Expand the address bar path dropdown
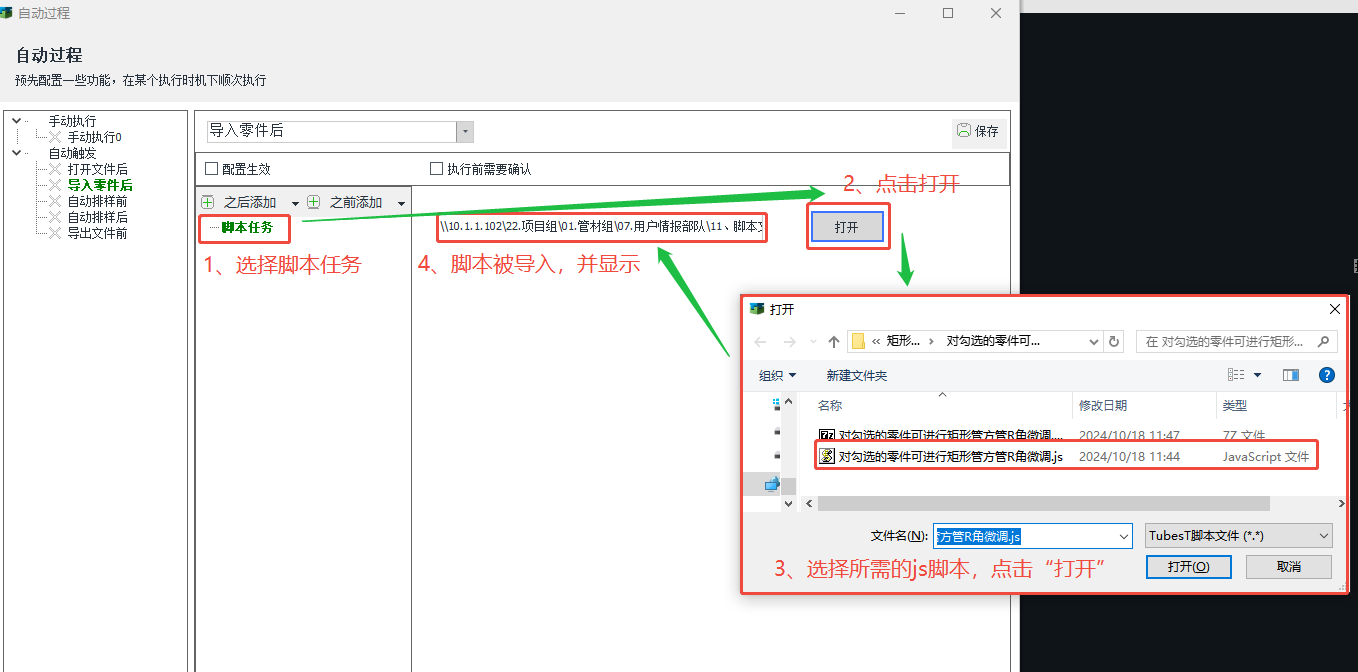 click(x=1094, y=341)
